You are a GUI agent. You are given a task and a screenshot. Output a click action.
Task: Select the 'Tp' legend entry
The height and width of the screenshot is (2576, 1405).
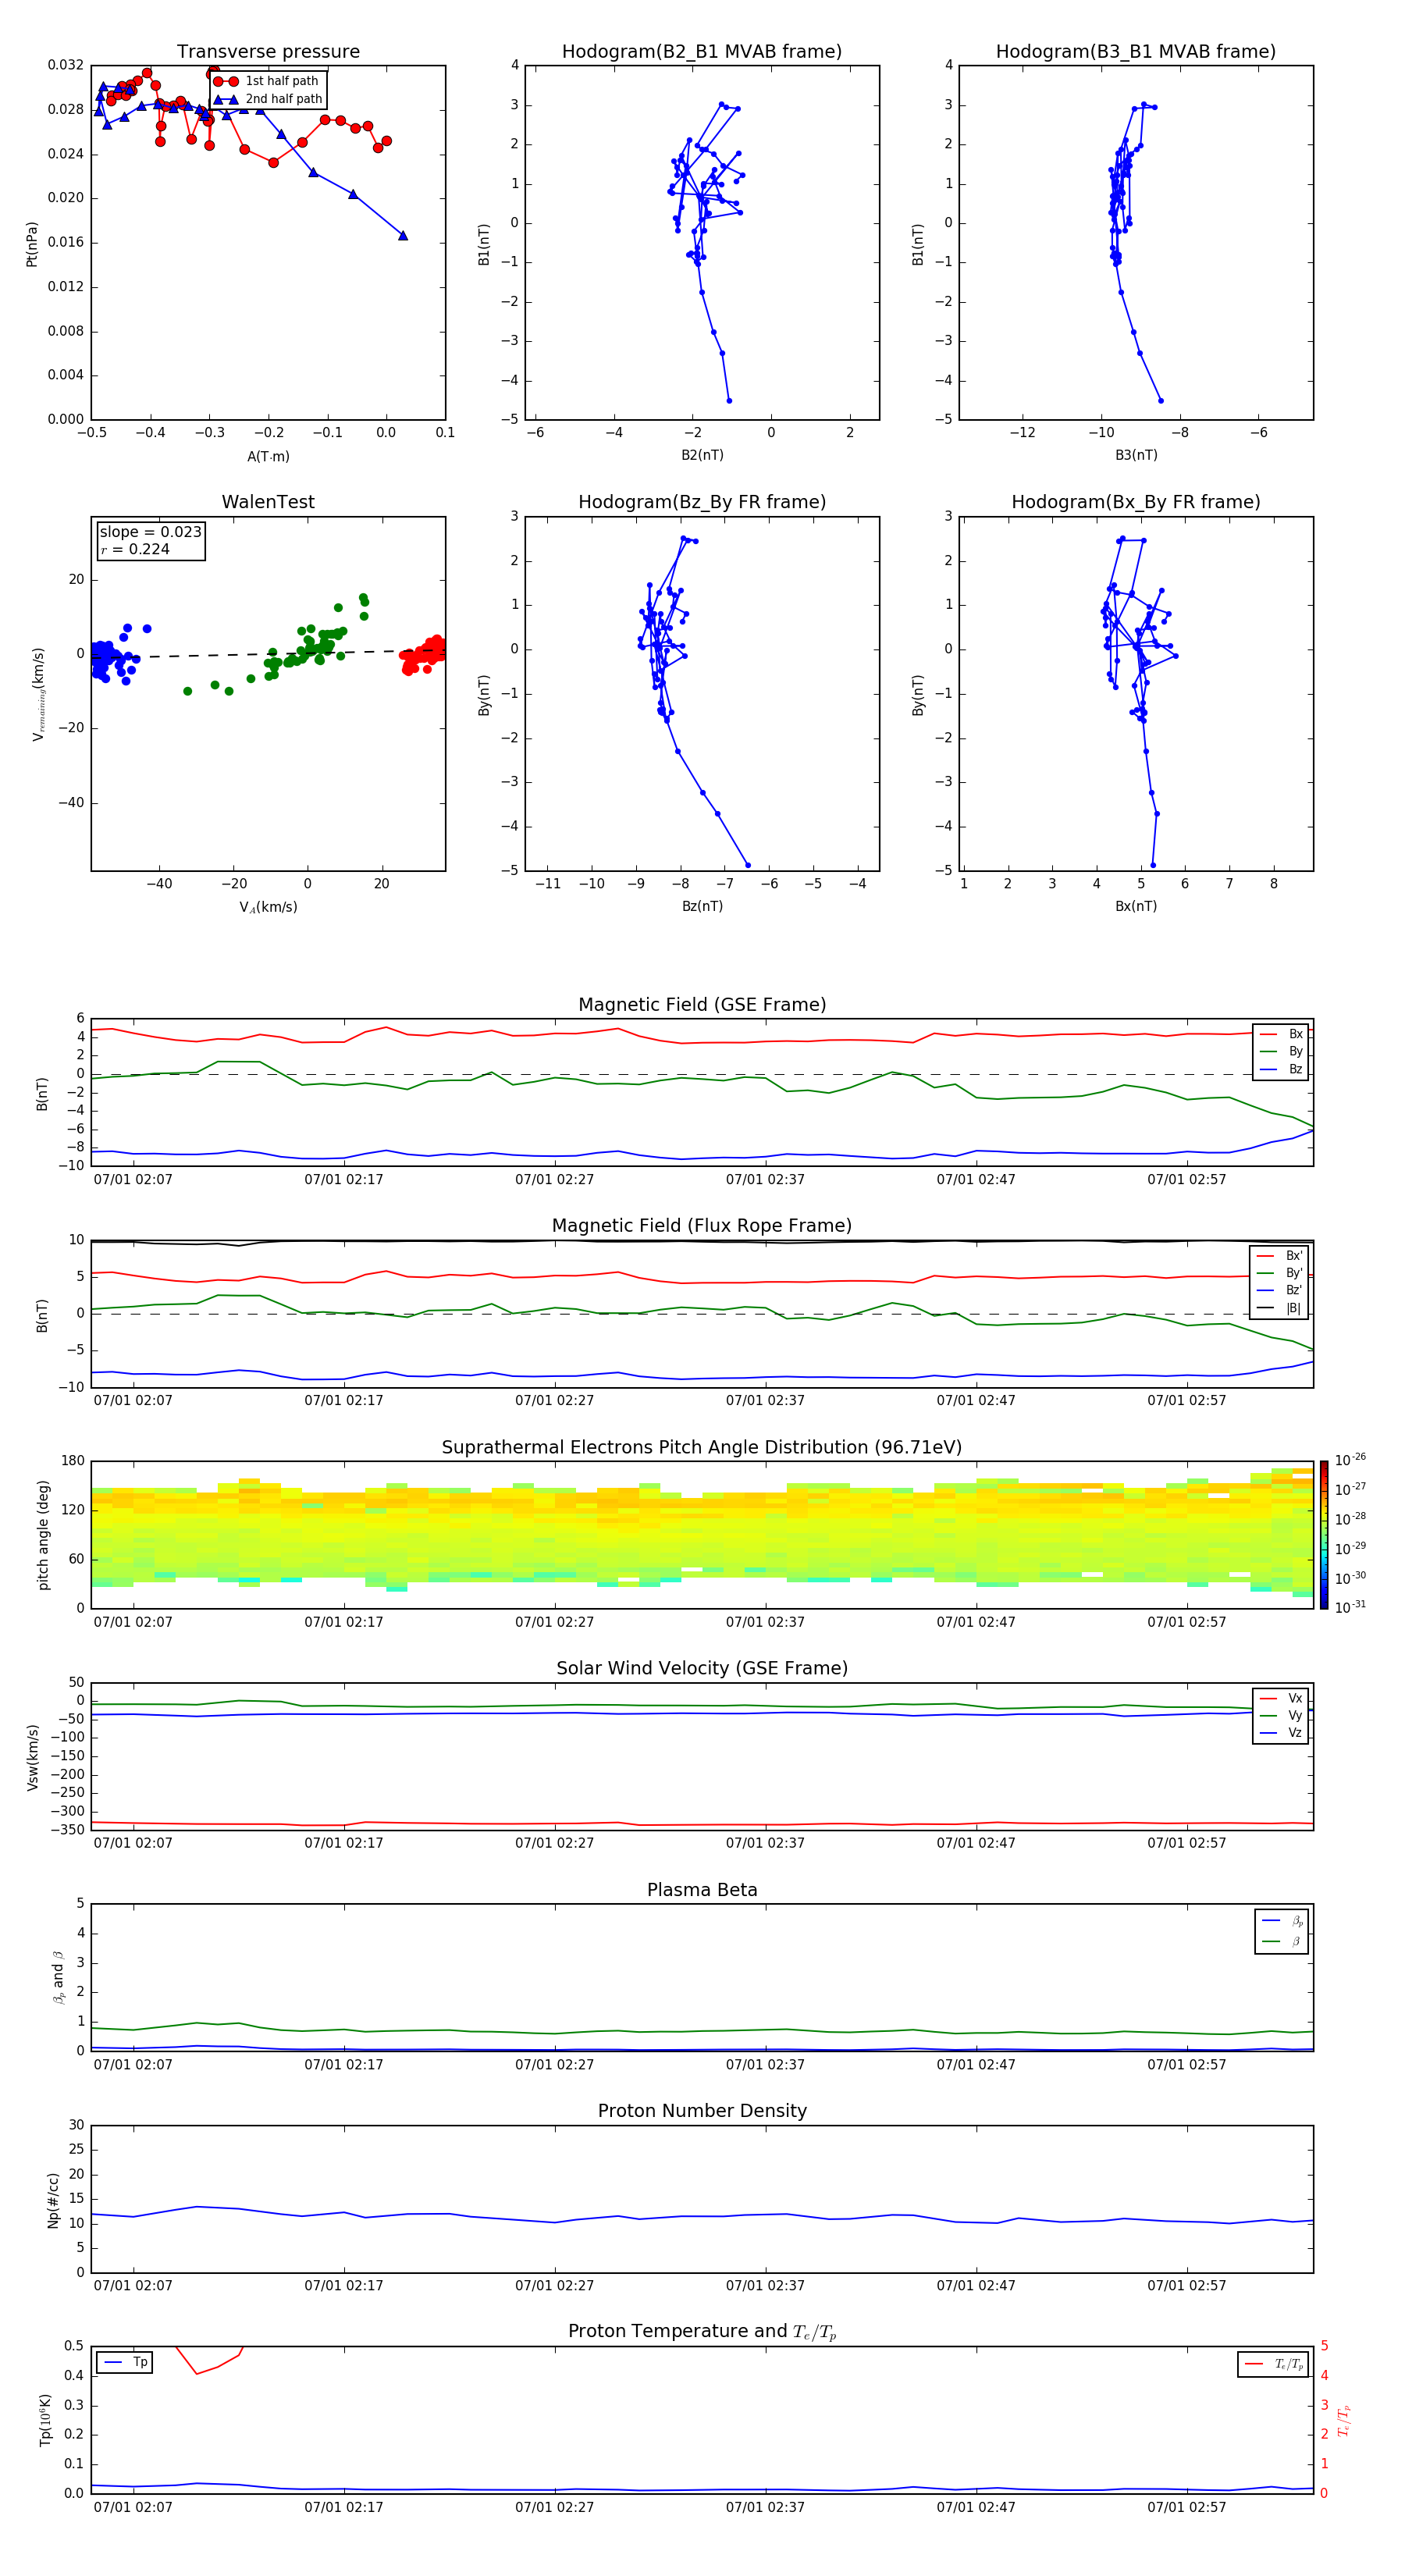pos(124,2362)
